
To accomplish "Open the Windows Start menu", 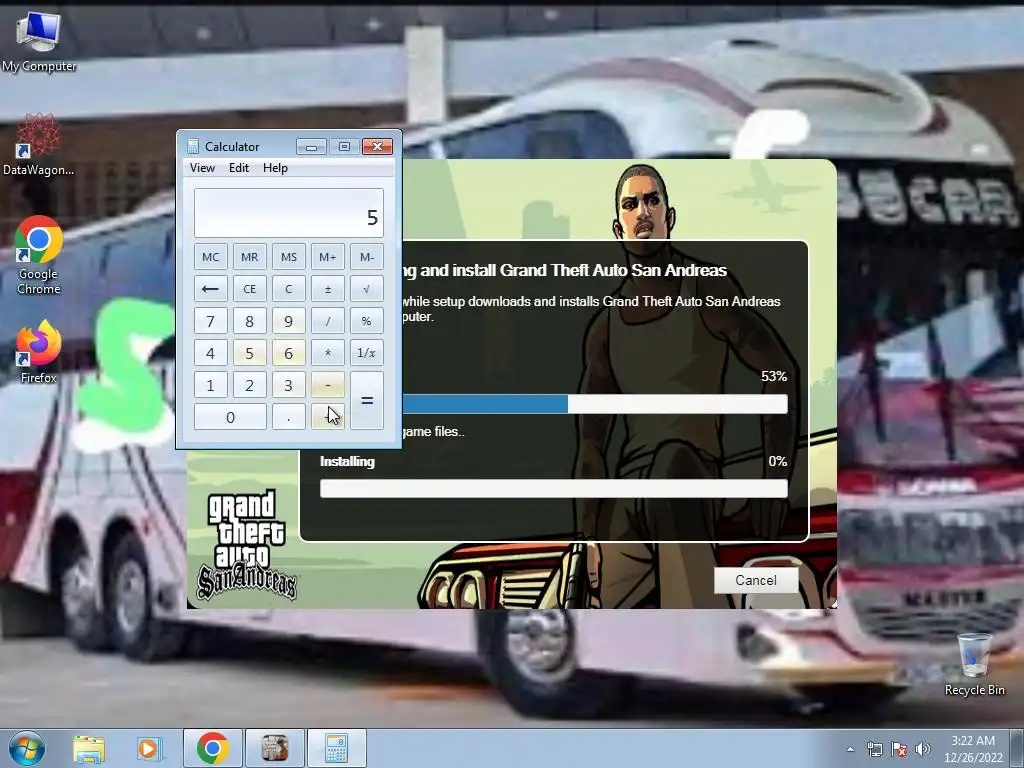I will pyautogui.click(x=27, y=748).
